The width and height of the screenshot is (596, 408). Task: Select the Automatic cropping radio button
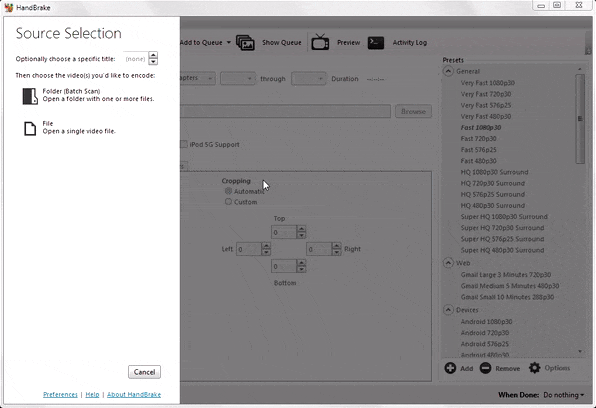click(x=228, y=191)
